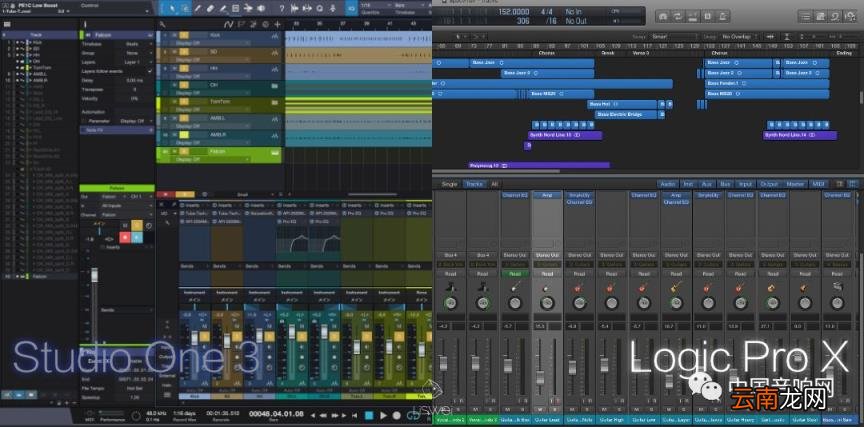Click the question mark help icon
This screenshot has width=864, height=427.
pos(282,8)
